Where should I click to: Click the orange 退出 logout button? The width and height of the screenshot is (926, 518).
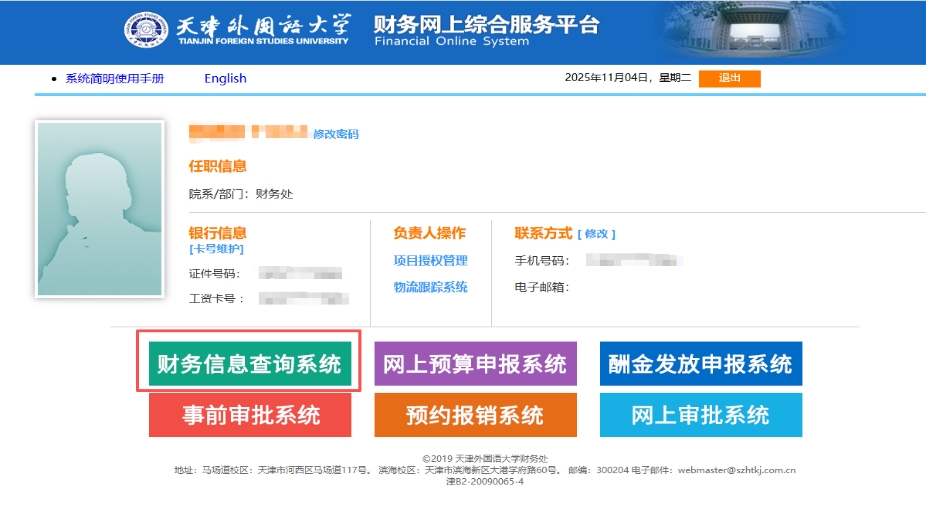(729, 79)
